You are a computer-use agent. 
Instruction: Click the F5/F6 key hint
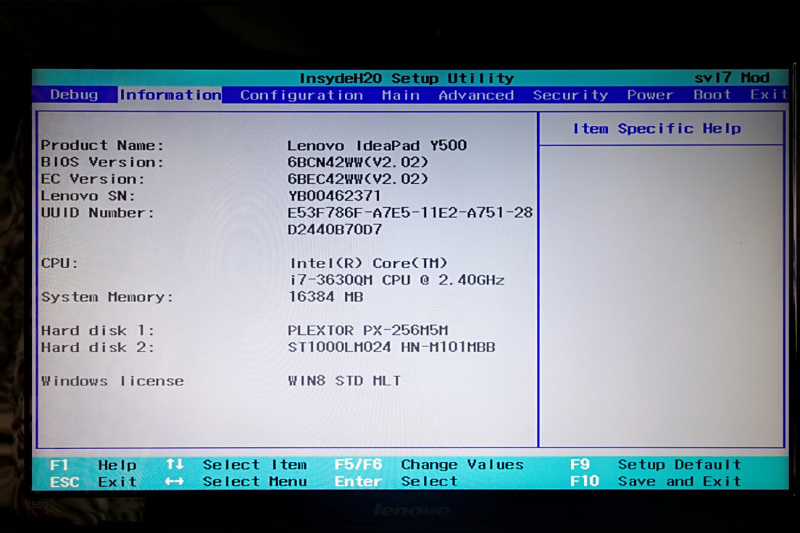pos(358,465)
